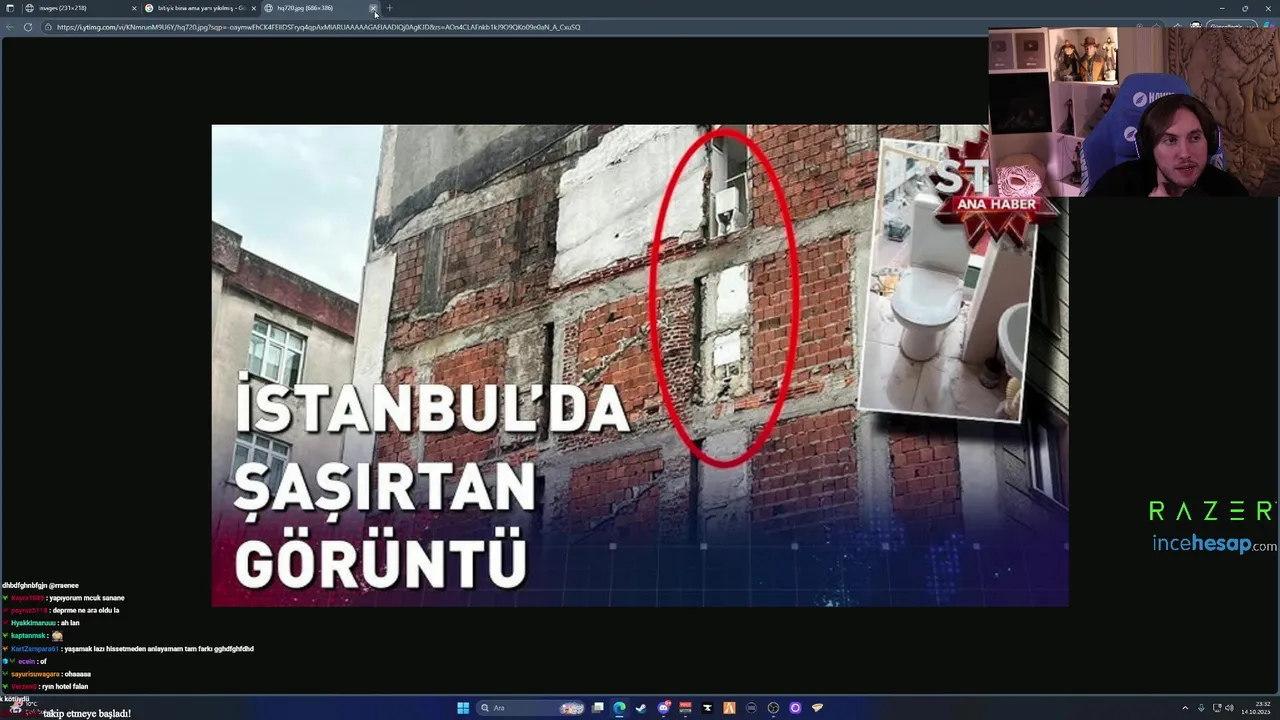Switch to the Google search tab

(199, 8)
